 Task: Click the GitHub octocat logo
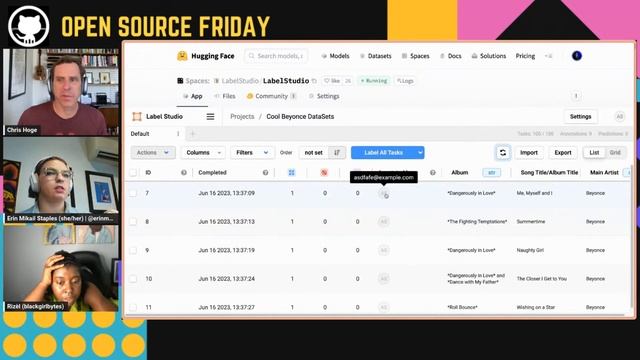29,26
